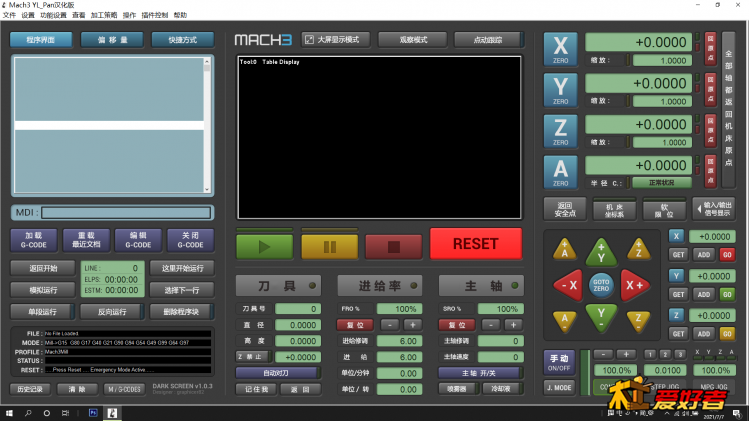749x421 pixels.
Task: Start the program with green play button
Action: point(265,247)
